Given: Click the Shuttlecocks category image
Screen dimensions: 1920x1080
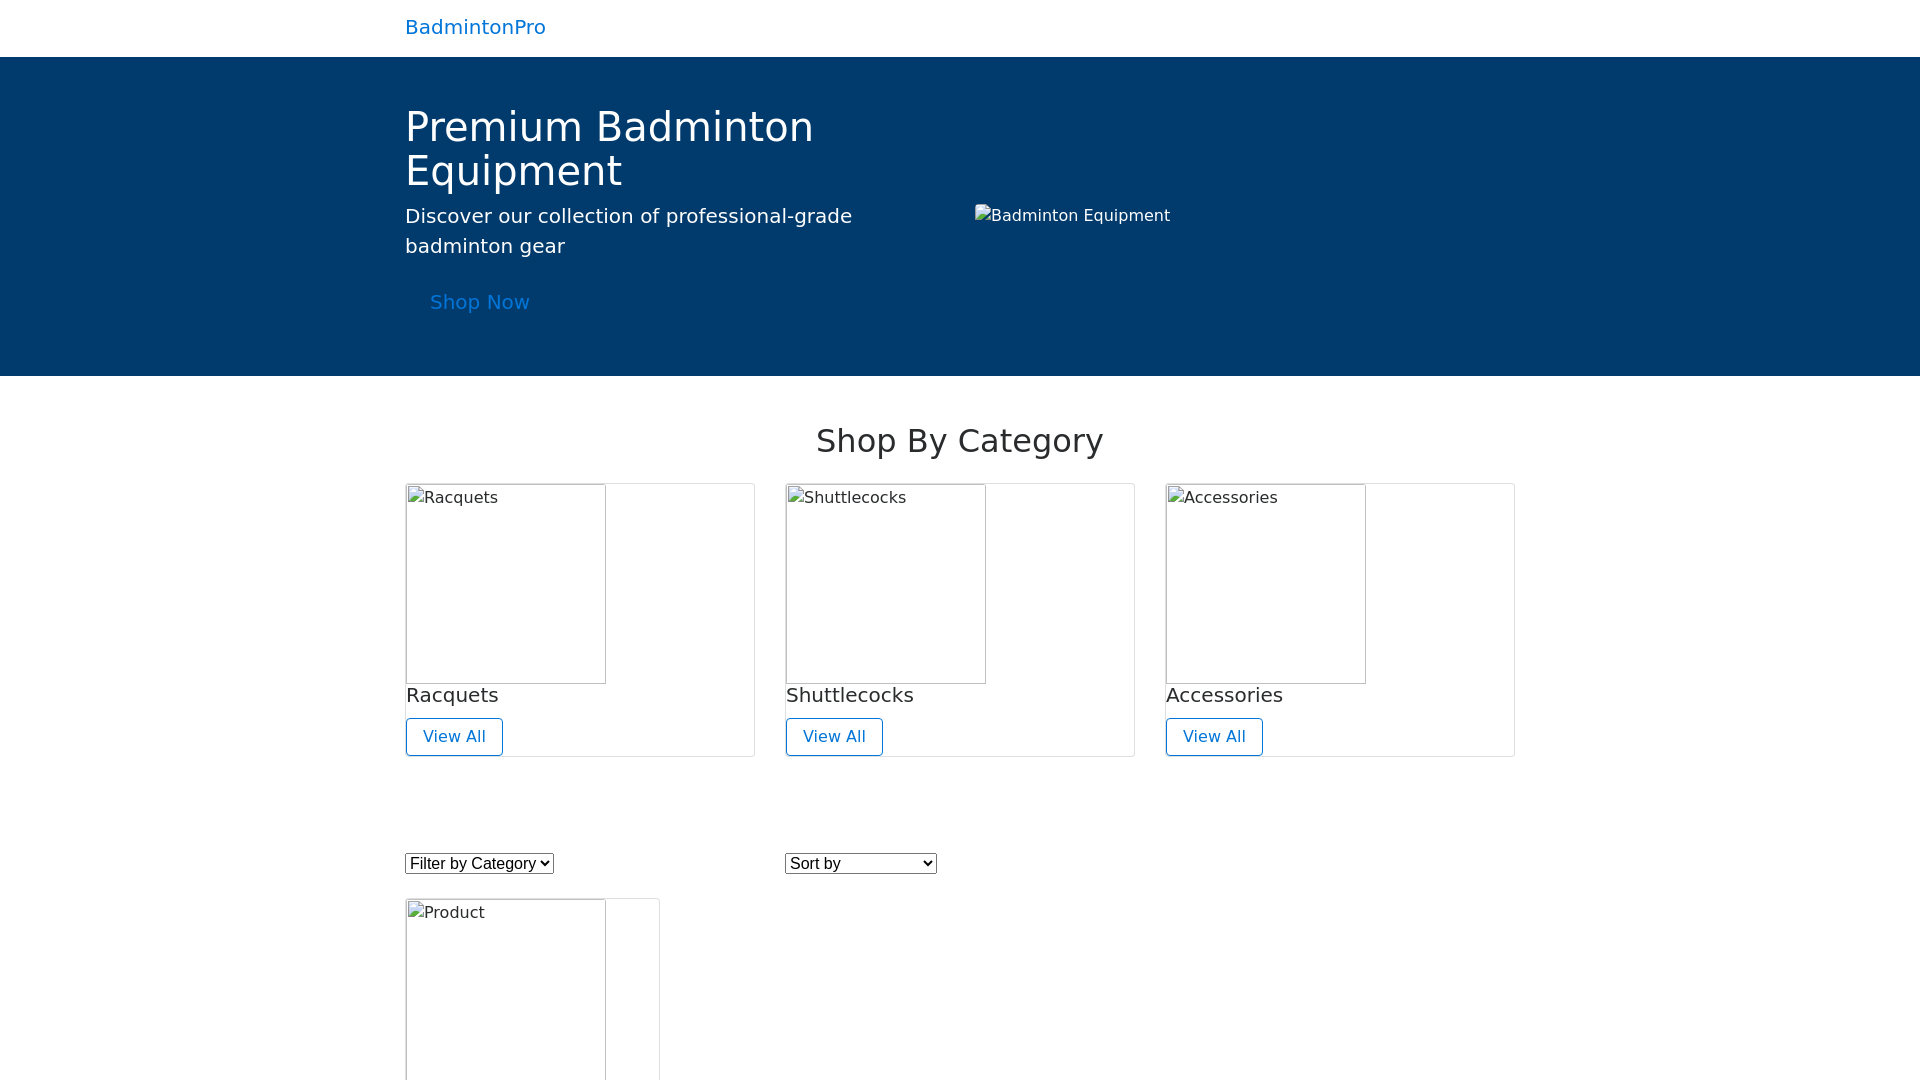Looking at the screenshot, I should pyautogui.click(x=885, y=584).
